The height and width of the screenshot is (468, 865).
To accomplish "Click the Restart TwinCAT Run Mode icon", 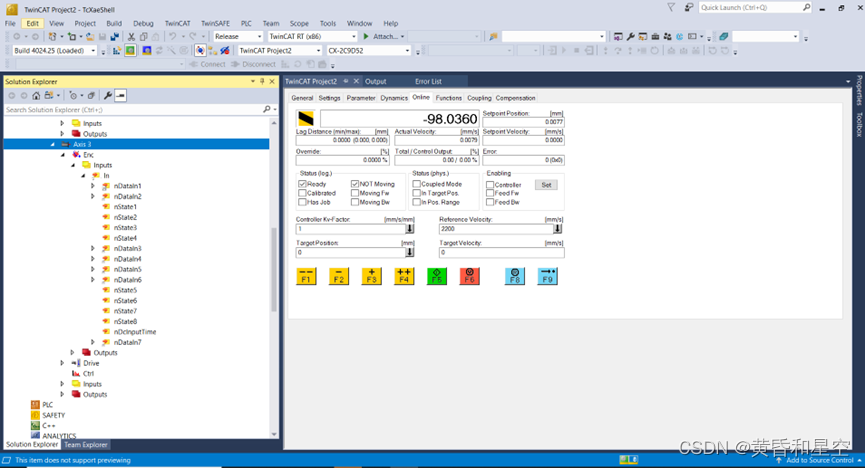I will point(130,50).
